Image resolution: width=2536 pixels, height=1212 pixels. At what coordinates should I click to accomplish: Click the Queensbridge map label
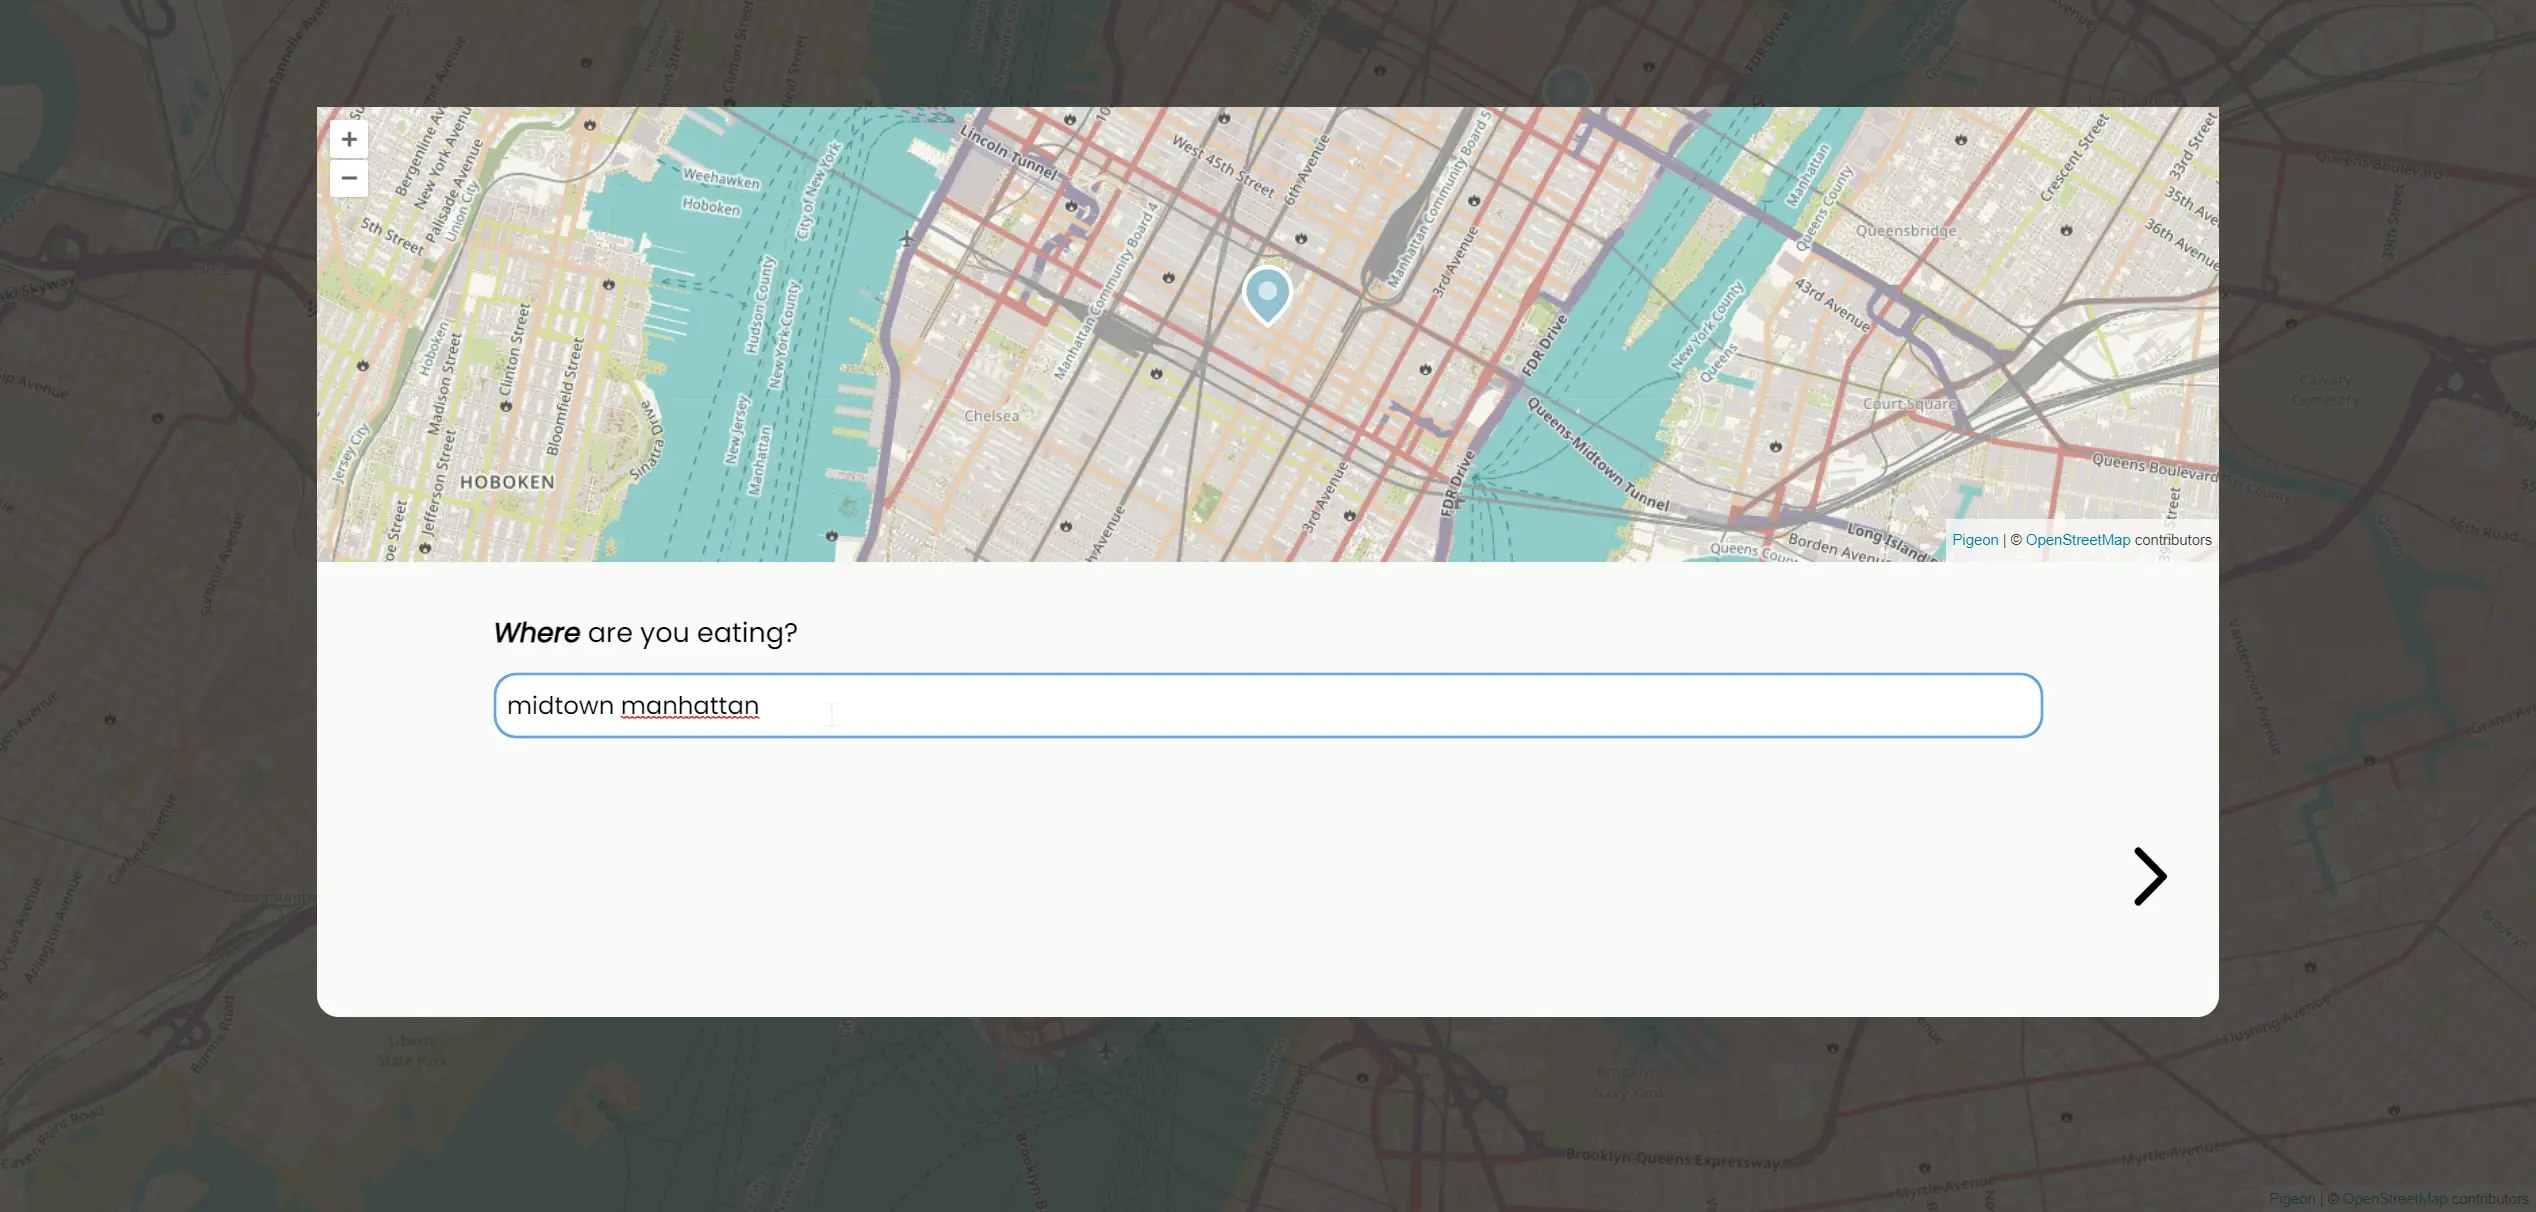(x=1905, y=231)
